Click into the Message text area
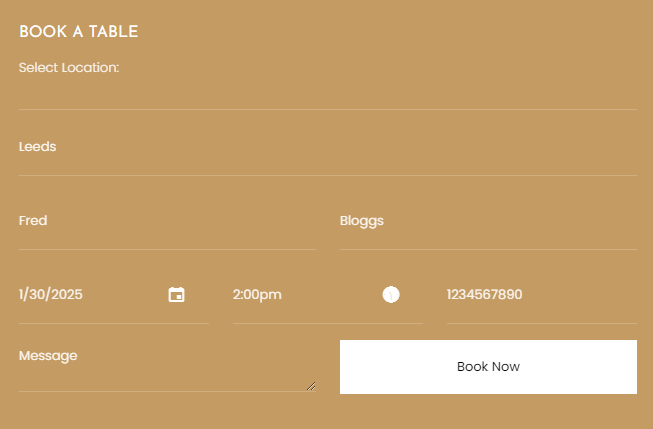The width and height of the screenshot is (653, 429). coord(167,366)
